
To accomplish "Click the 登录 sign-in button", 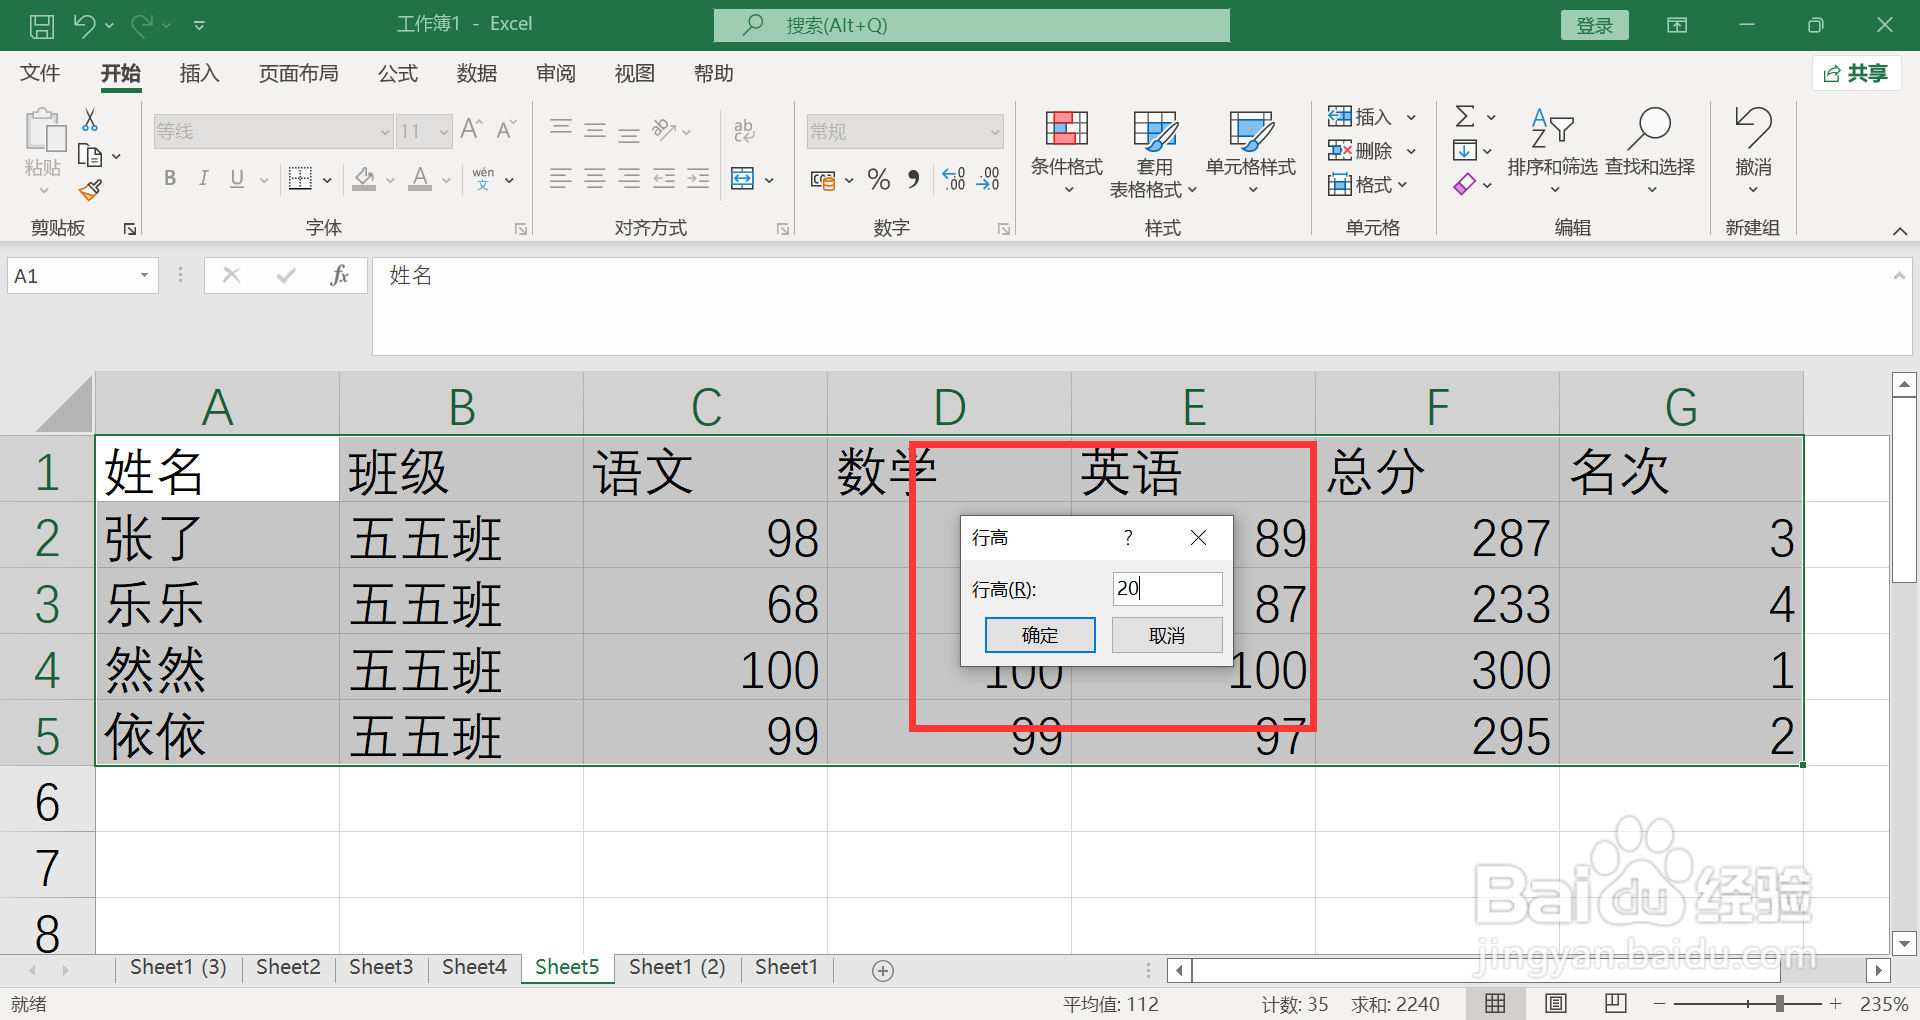I will (1594, 26).
